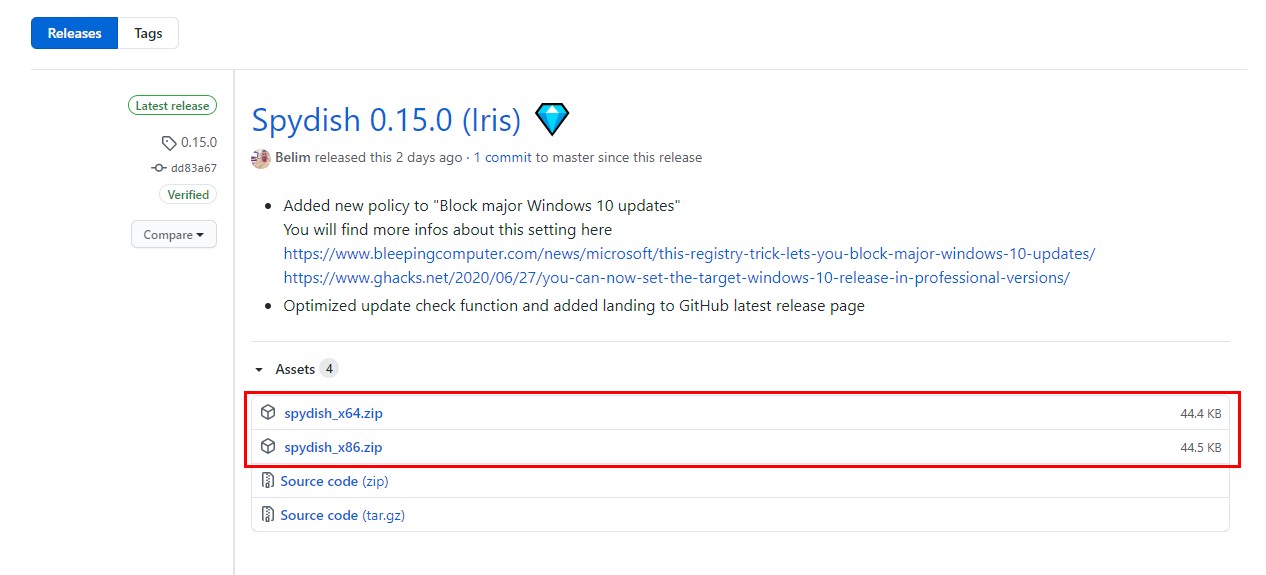Click the Latest release label

point(172,106)
